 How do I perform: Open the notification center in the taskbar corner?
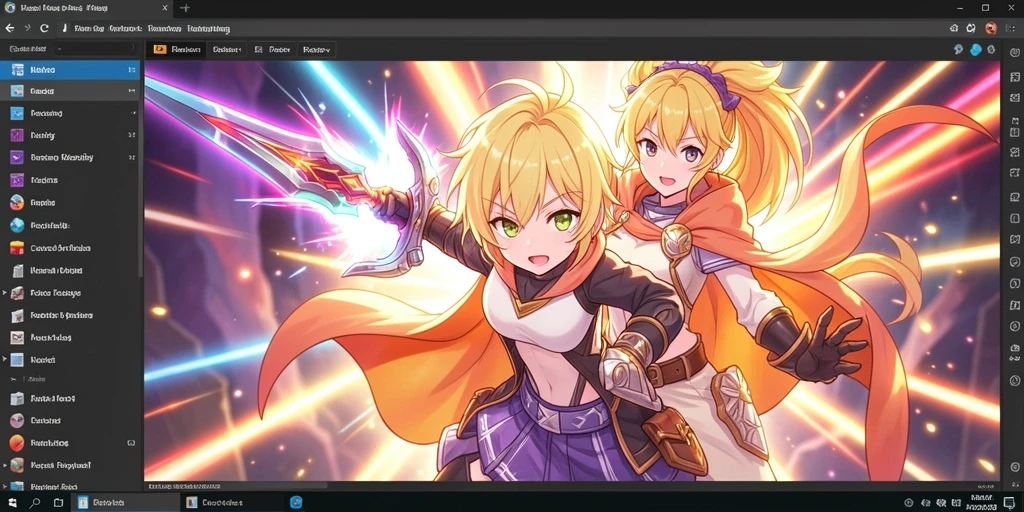(x=1009, y=502)
